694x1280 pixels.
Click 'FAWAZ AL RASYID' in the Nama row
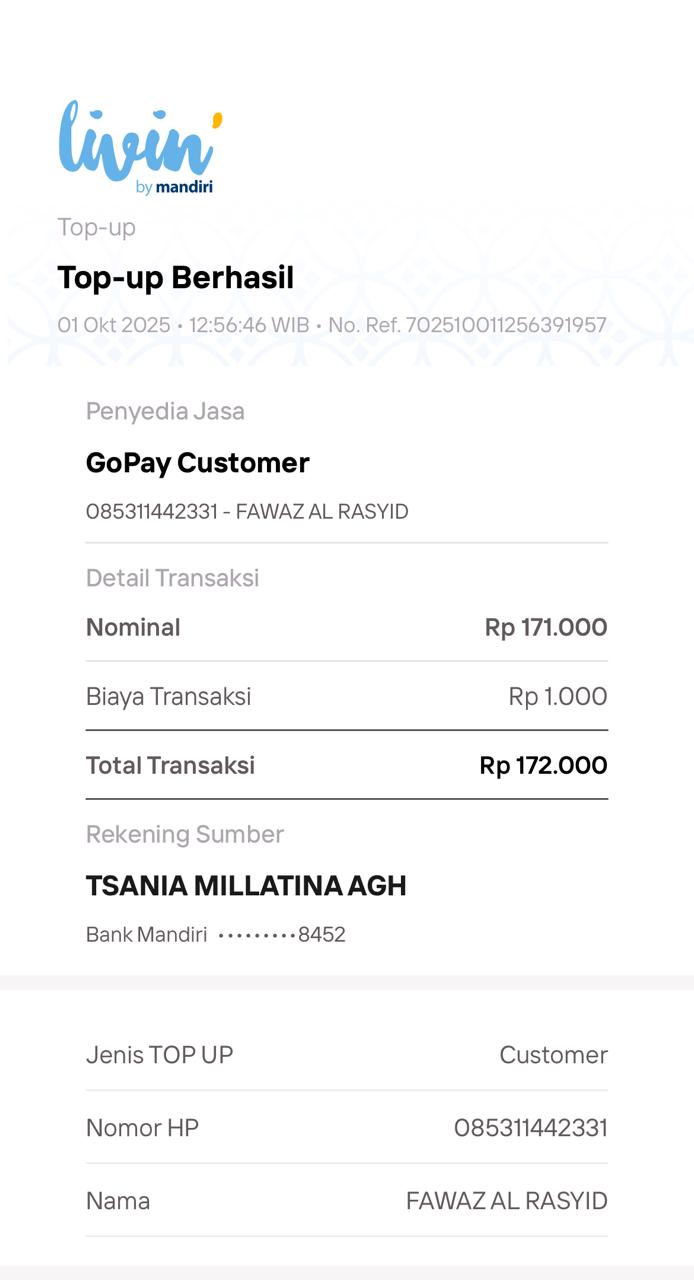tap(506, 1201)
